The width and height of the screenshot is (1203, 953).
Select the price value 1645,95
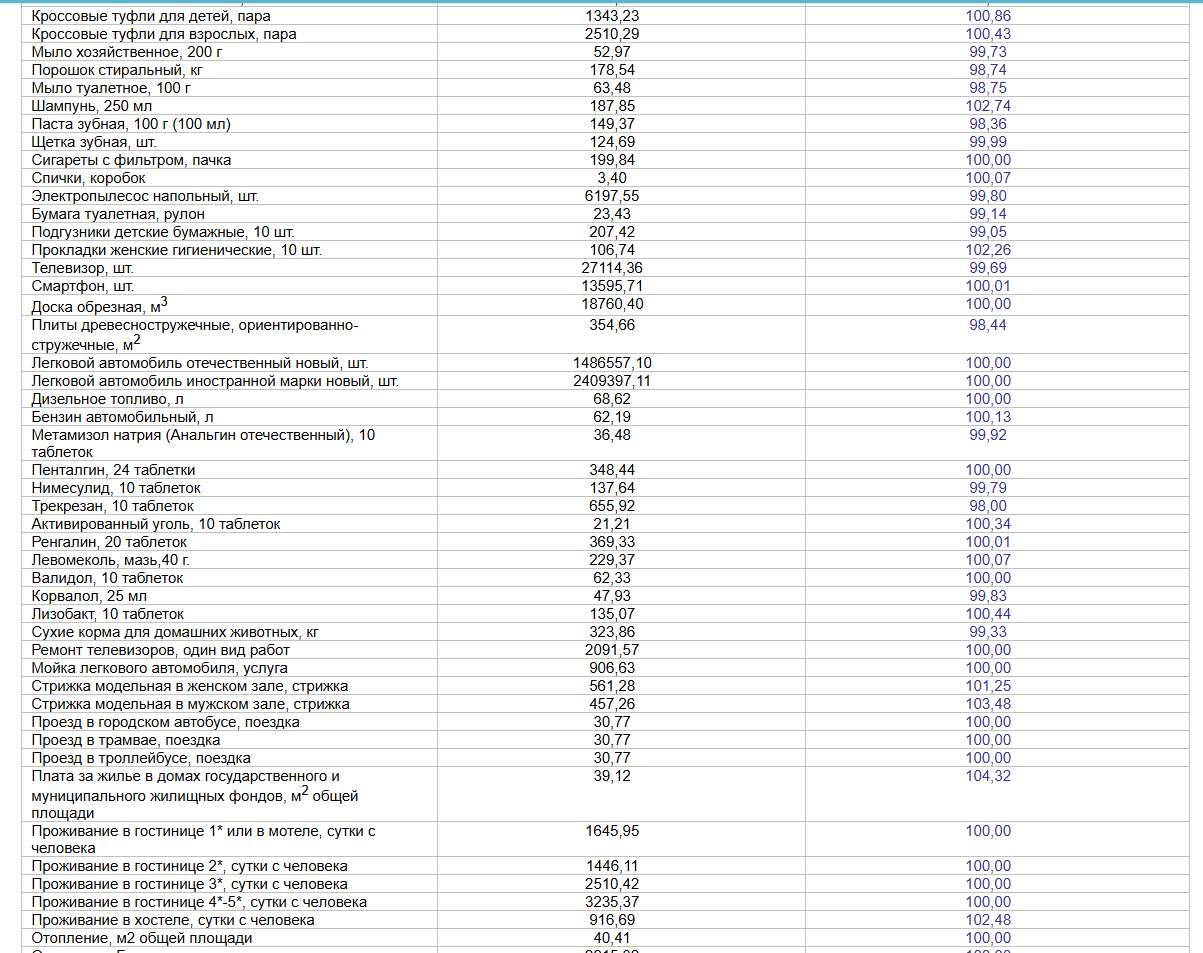click(614, 831)
